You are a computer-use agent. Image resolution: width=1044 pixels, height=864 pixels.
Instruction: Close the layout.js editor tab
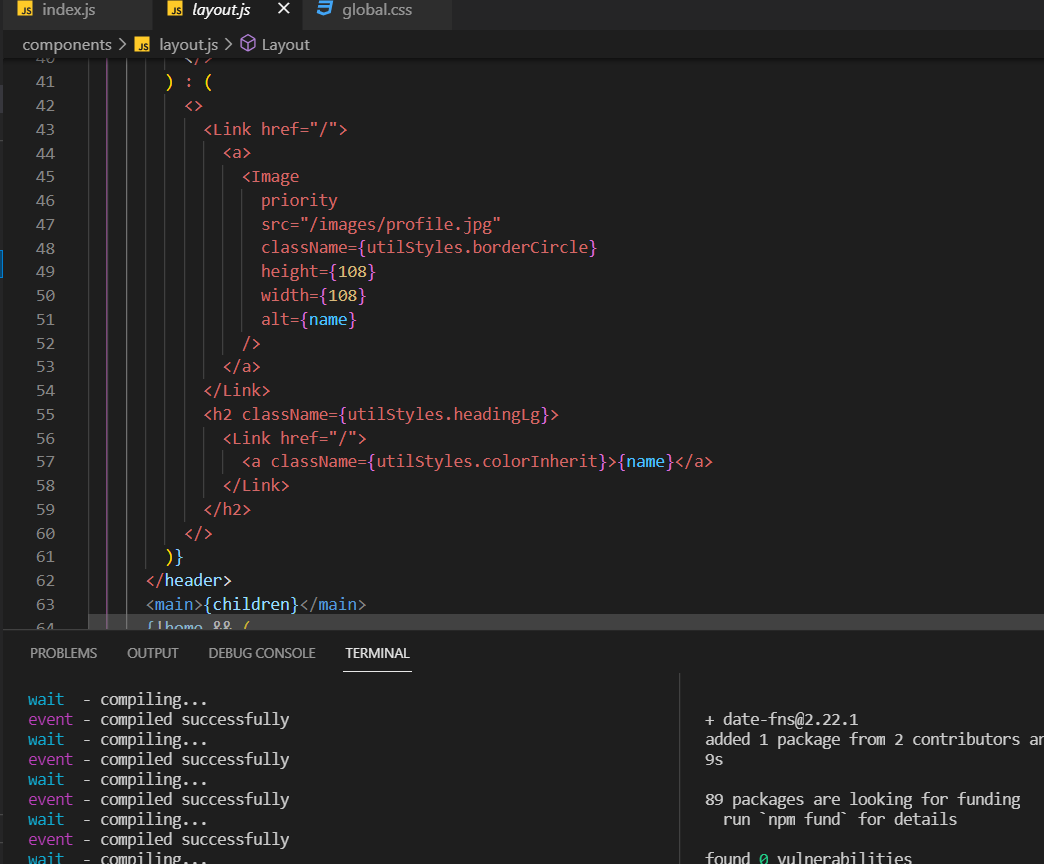(x=283, y=8)
